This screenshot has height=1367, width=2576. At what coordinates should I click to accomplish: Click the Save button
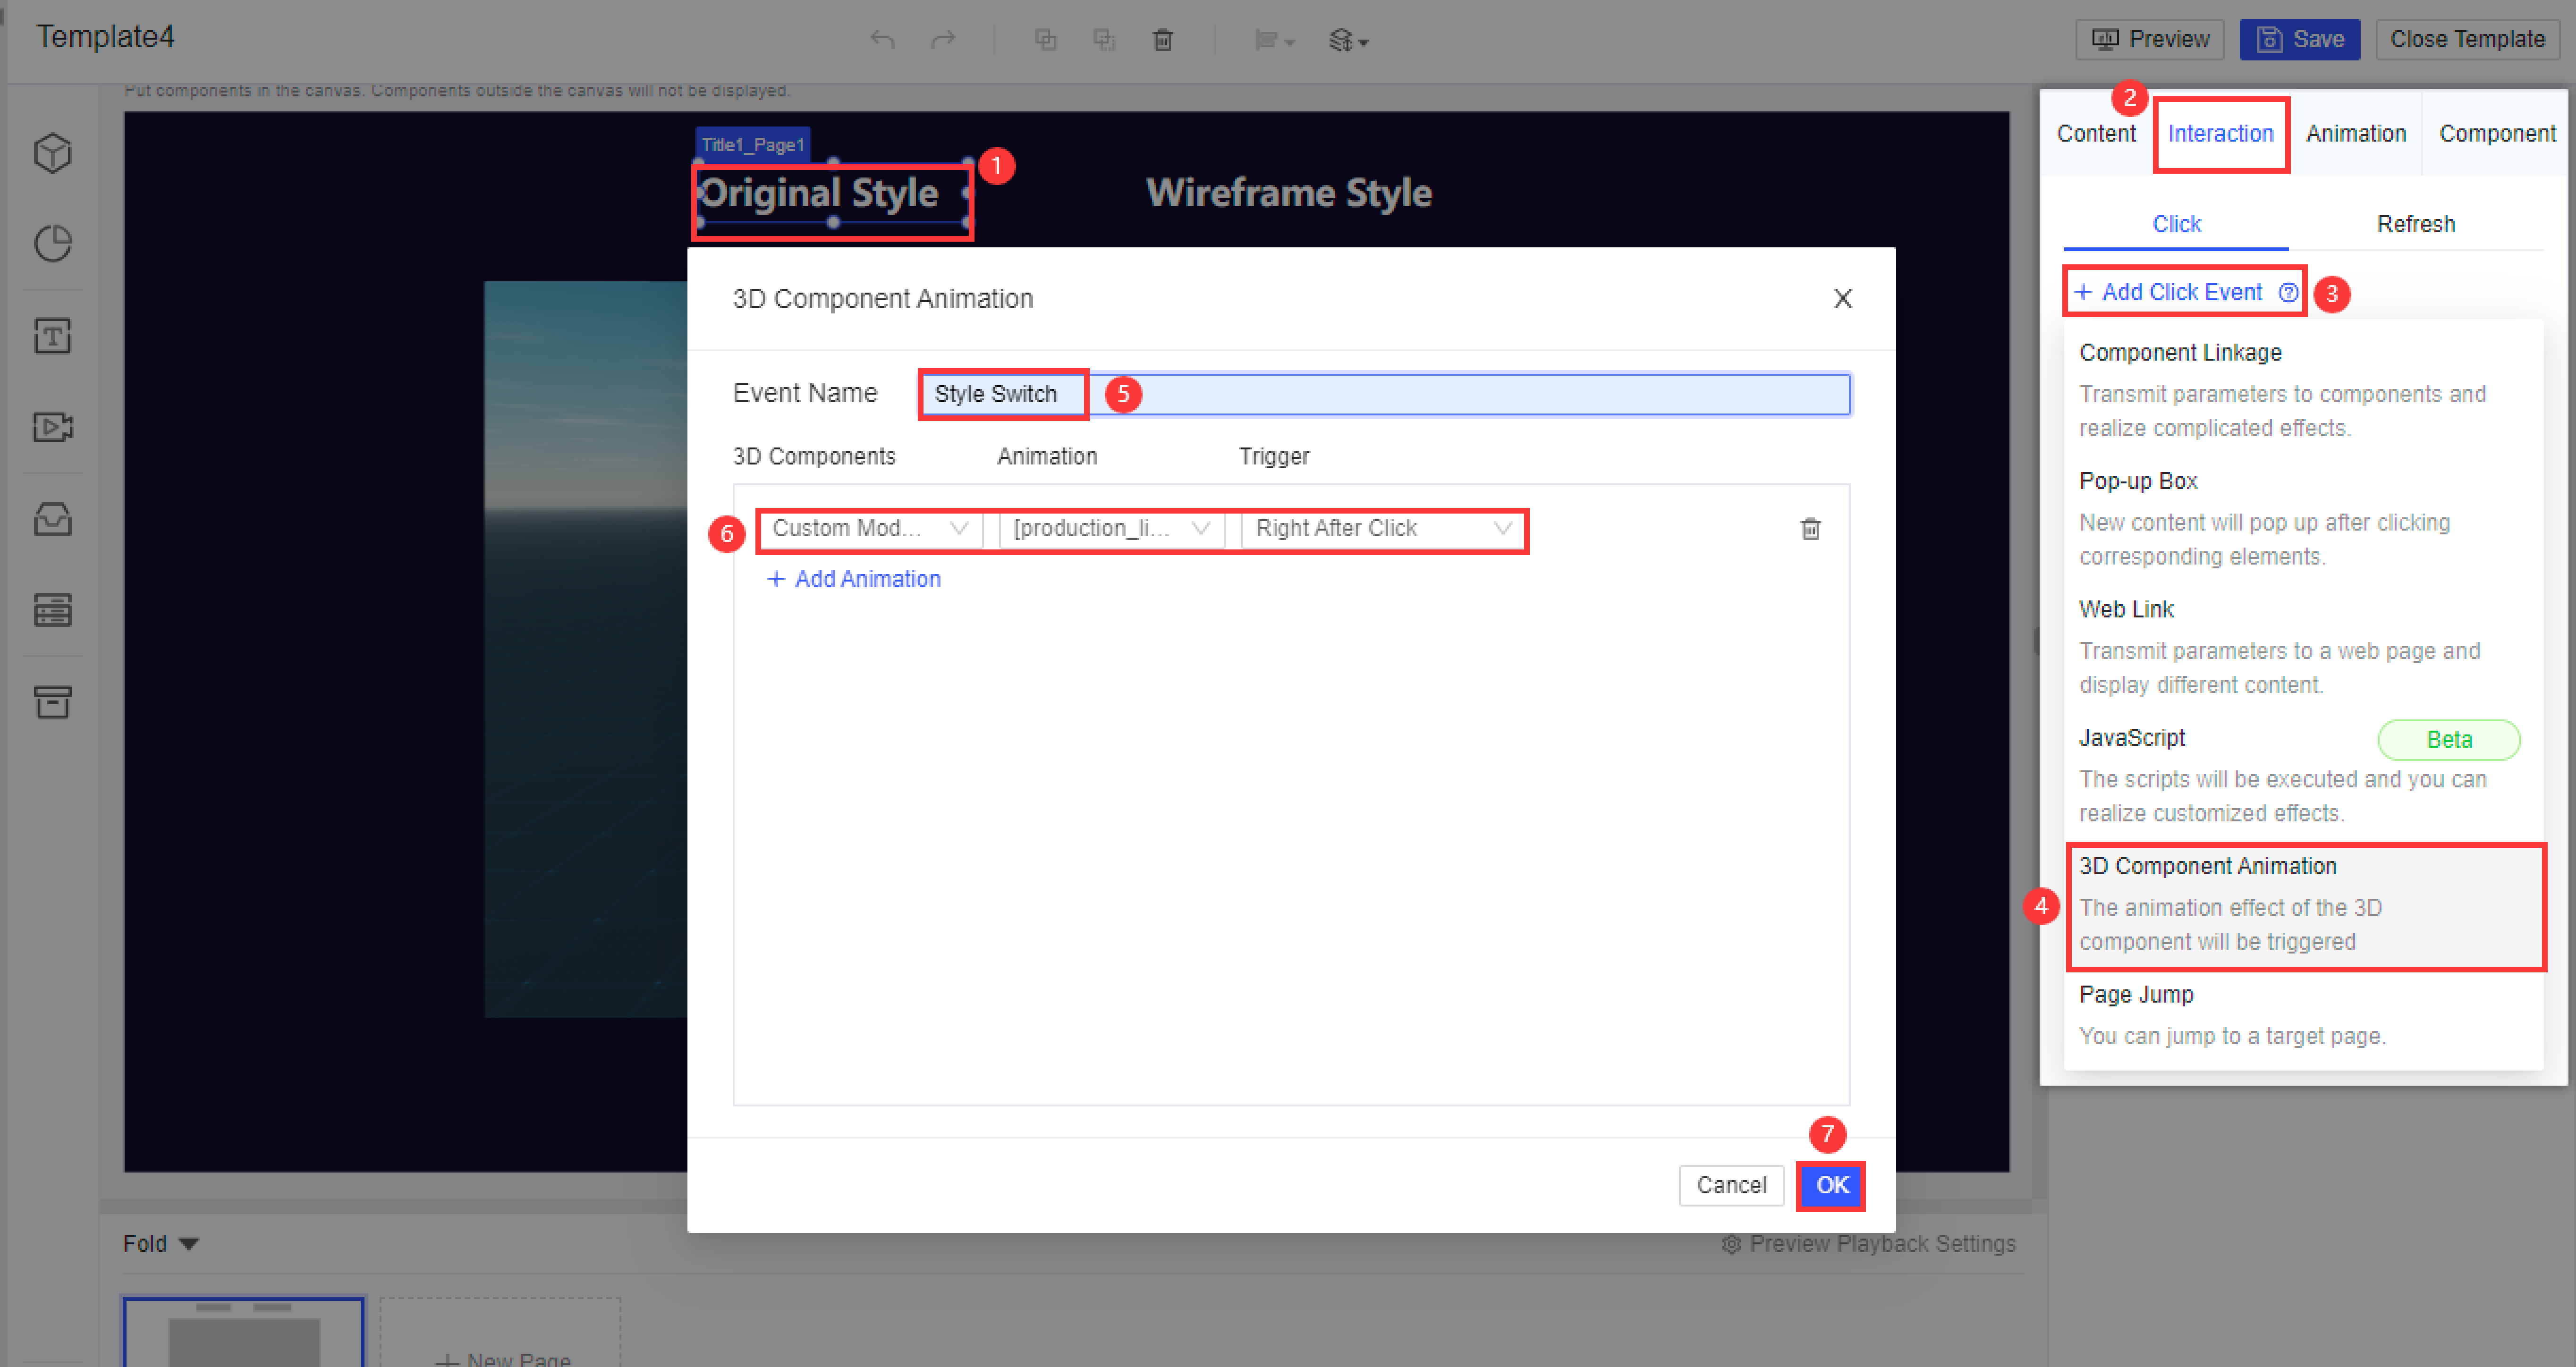2299,40
